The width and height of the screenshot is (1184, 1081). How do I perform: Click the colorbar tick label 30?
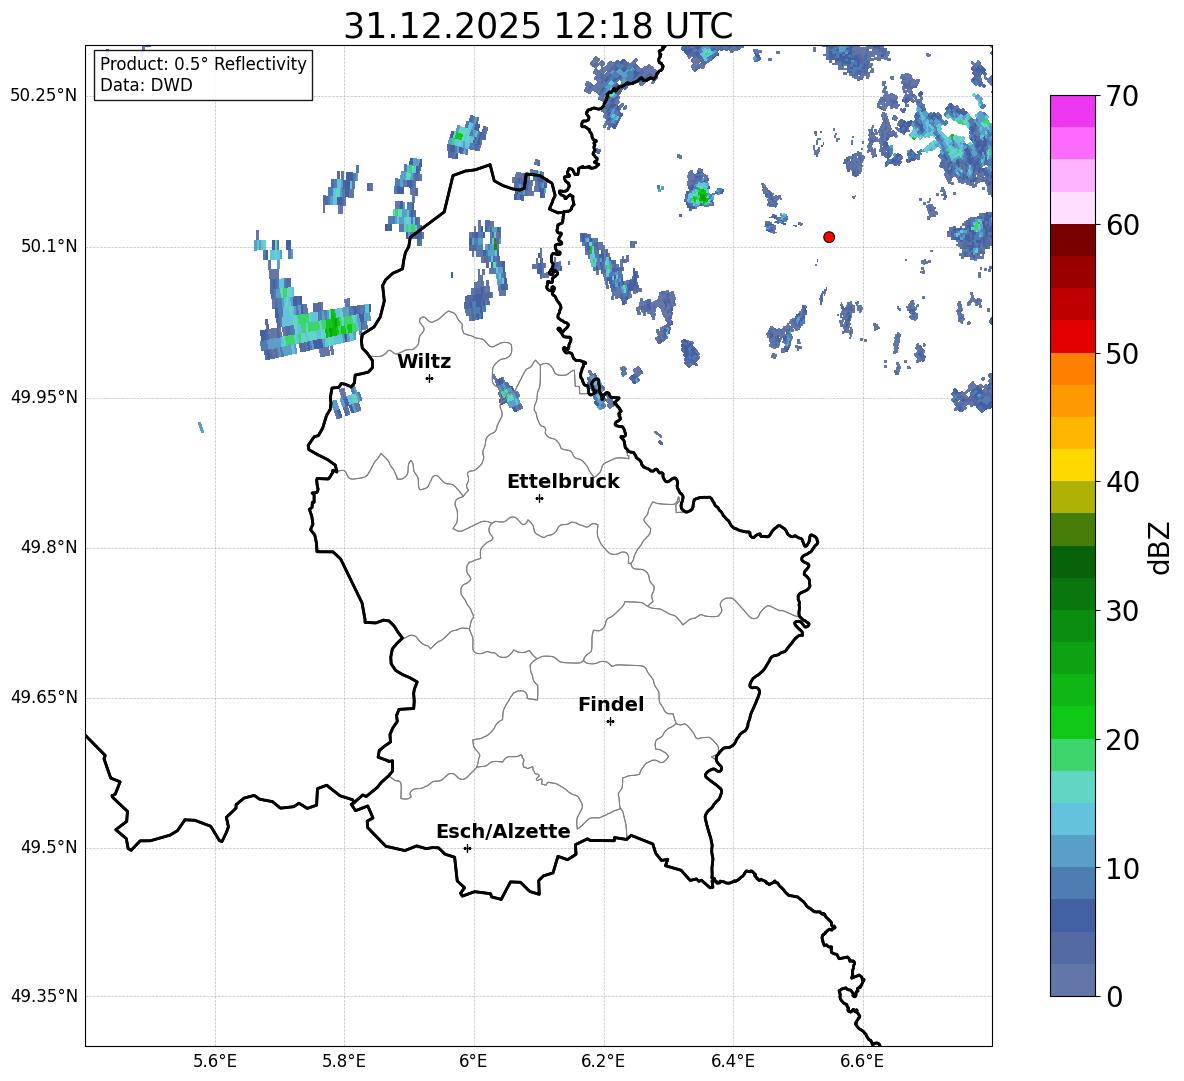(x=1123, y=611)
